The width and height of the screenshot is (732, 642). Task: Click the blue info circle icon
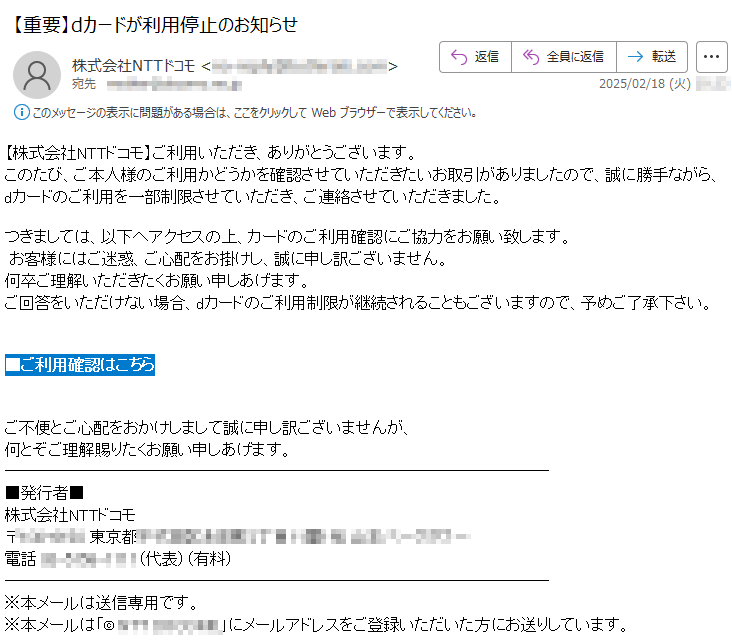[21, 113]
